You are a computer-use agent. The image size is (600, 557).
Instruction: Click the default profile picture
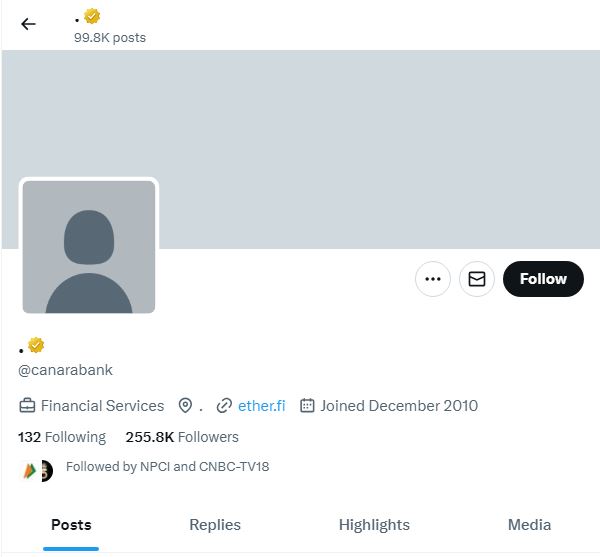[x=89, y=246]
